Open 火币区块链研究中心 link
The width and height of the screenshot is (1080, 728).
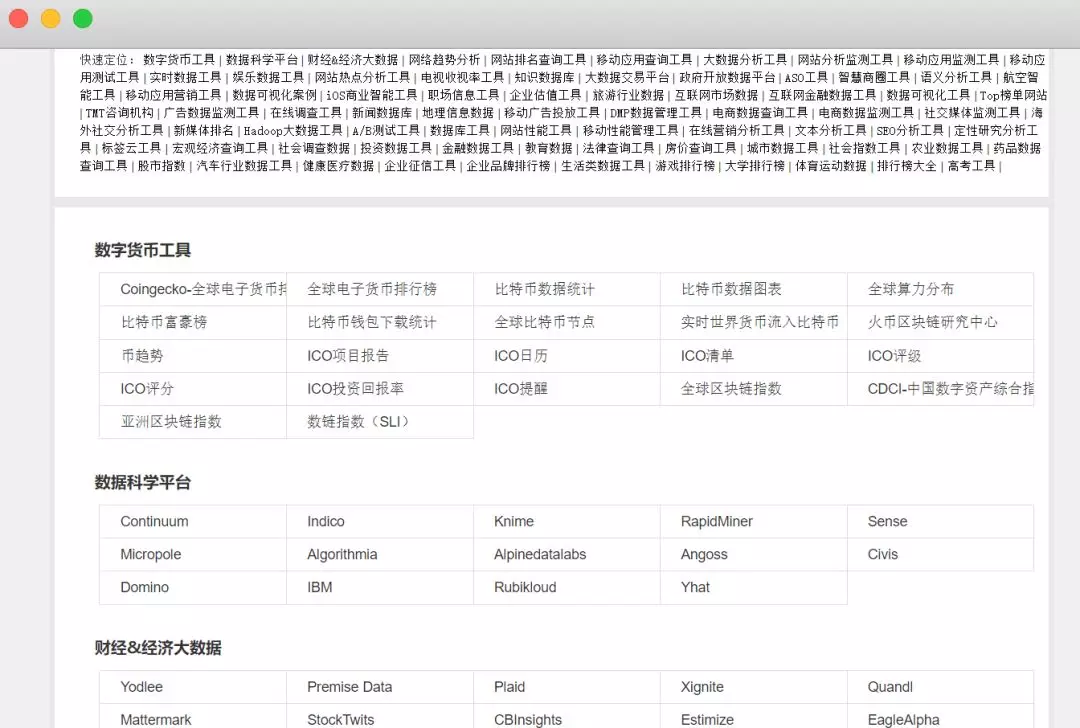tap(933, 322)
